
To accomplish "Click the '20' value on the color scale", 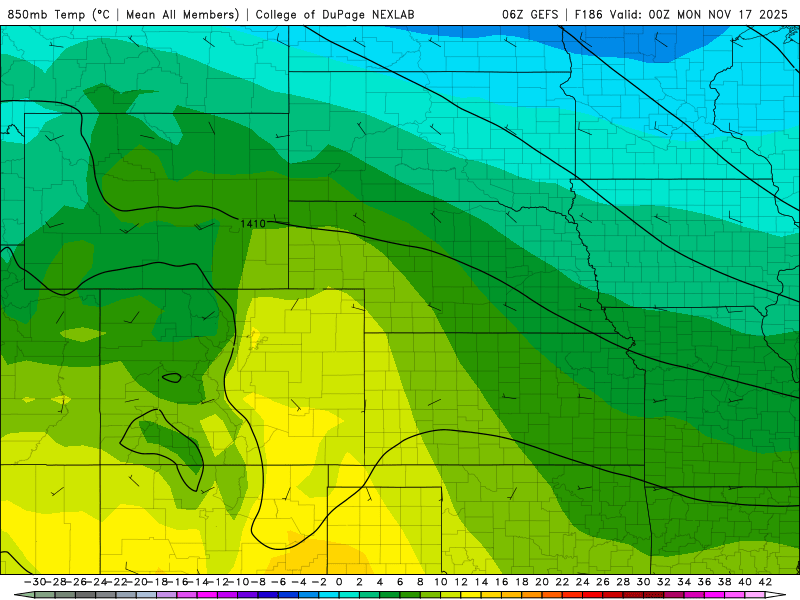I will point(542,582).
